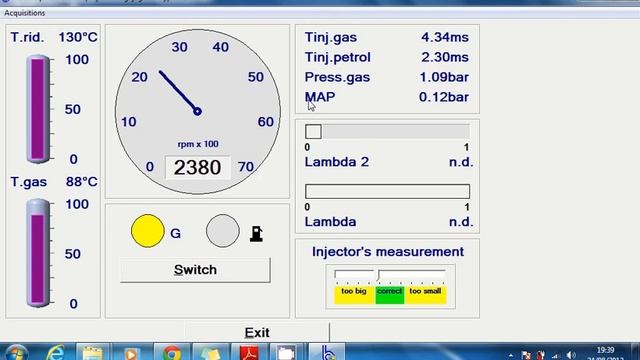Click the Press.gas value 1.09bar
640x360 pixels.
coord(444,77)
